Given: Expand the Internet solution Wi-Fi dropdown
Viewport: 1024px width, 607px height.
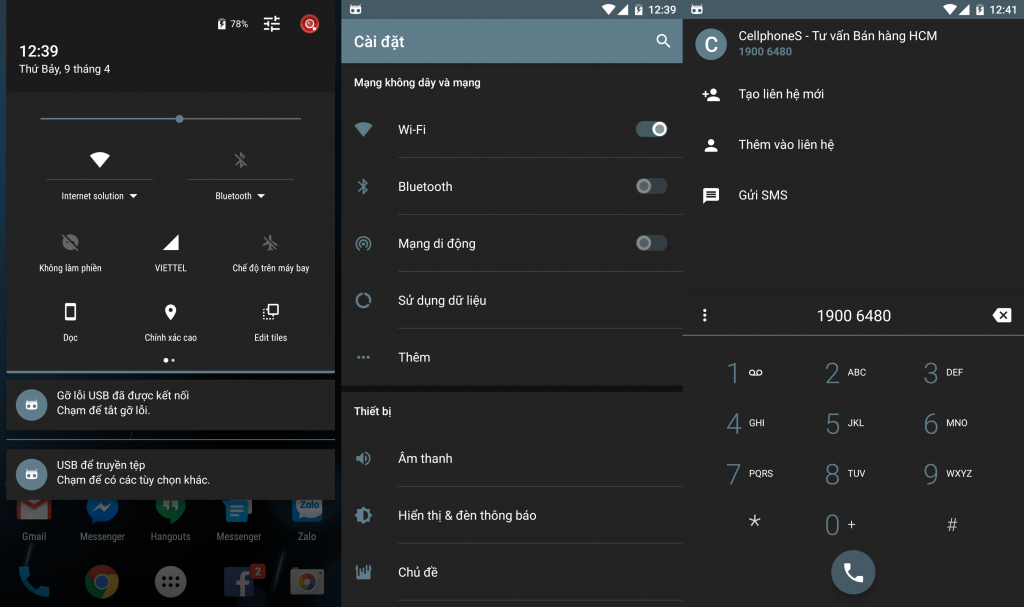Looking at the screenshot, I should click(x=99, y=196).
